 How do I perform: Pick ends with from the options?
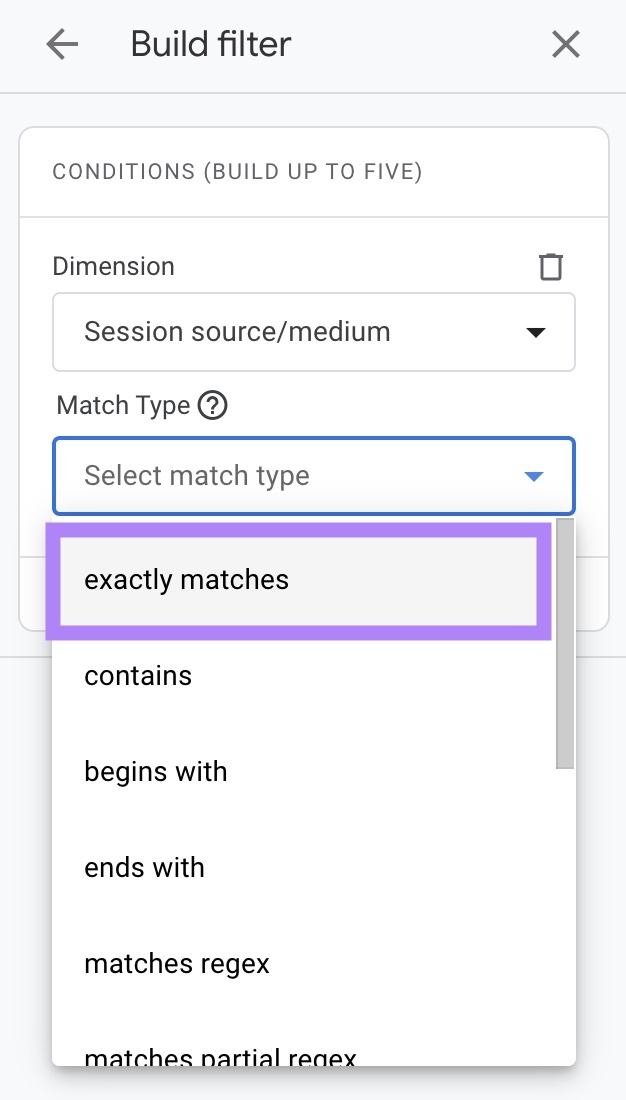(x=144, y=867)
